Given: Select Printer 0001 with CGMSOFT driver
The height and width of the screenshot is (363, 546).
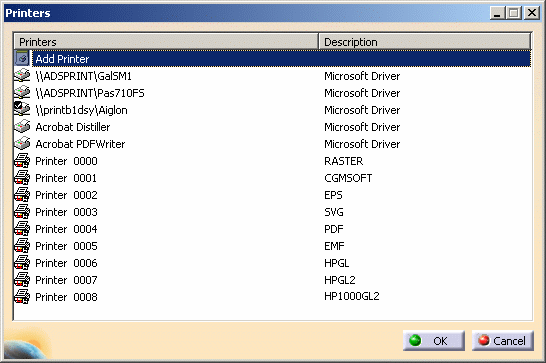Looking at the screenshot, I should [273, 178].
